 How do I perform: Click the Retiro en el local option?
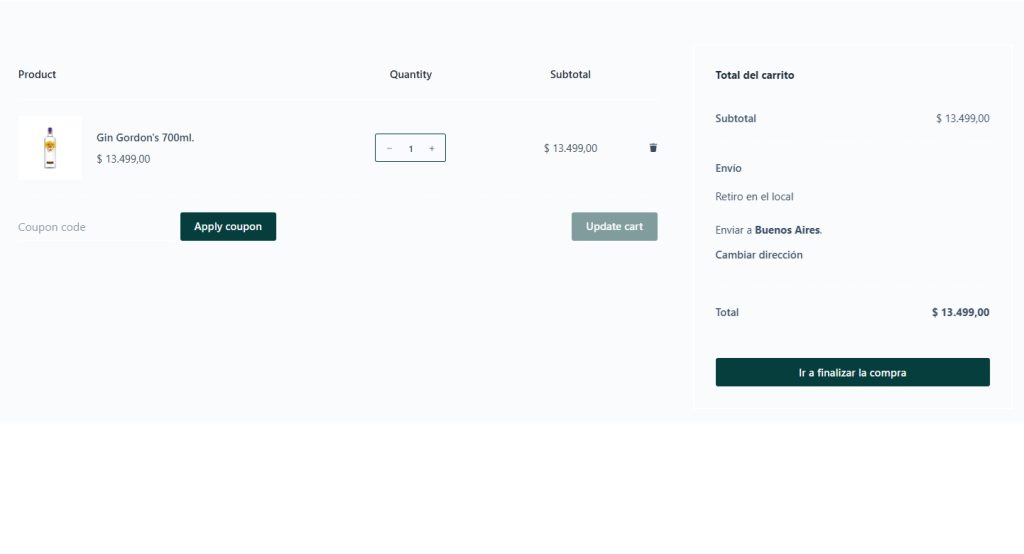click(754, 197)
